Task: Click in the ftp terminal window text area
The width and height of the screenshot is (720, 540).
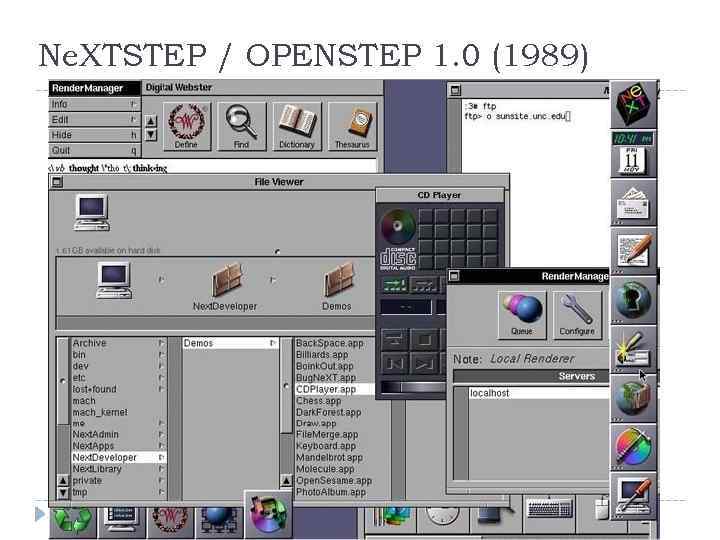Action: tap(535, 184)
